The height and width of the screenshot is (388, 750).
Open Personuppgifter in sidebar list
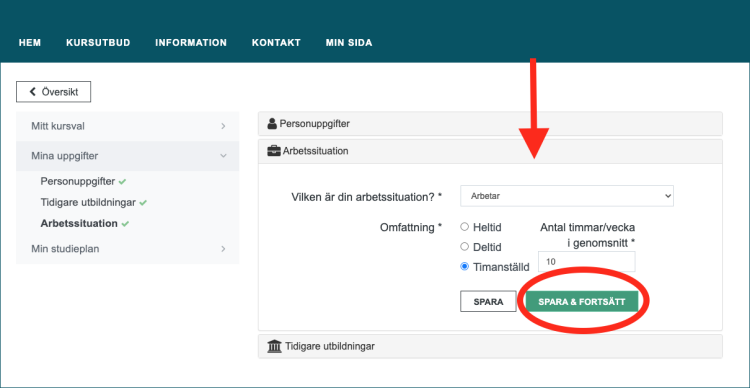coord(77,182)
